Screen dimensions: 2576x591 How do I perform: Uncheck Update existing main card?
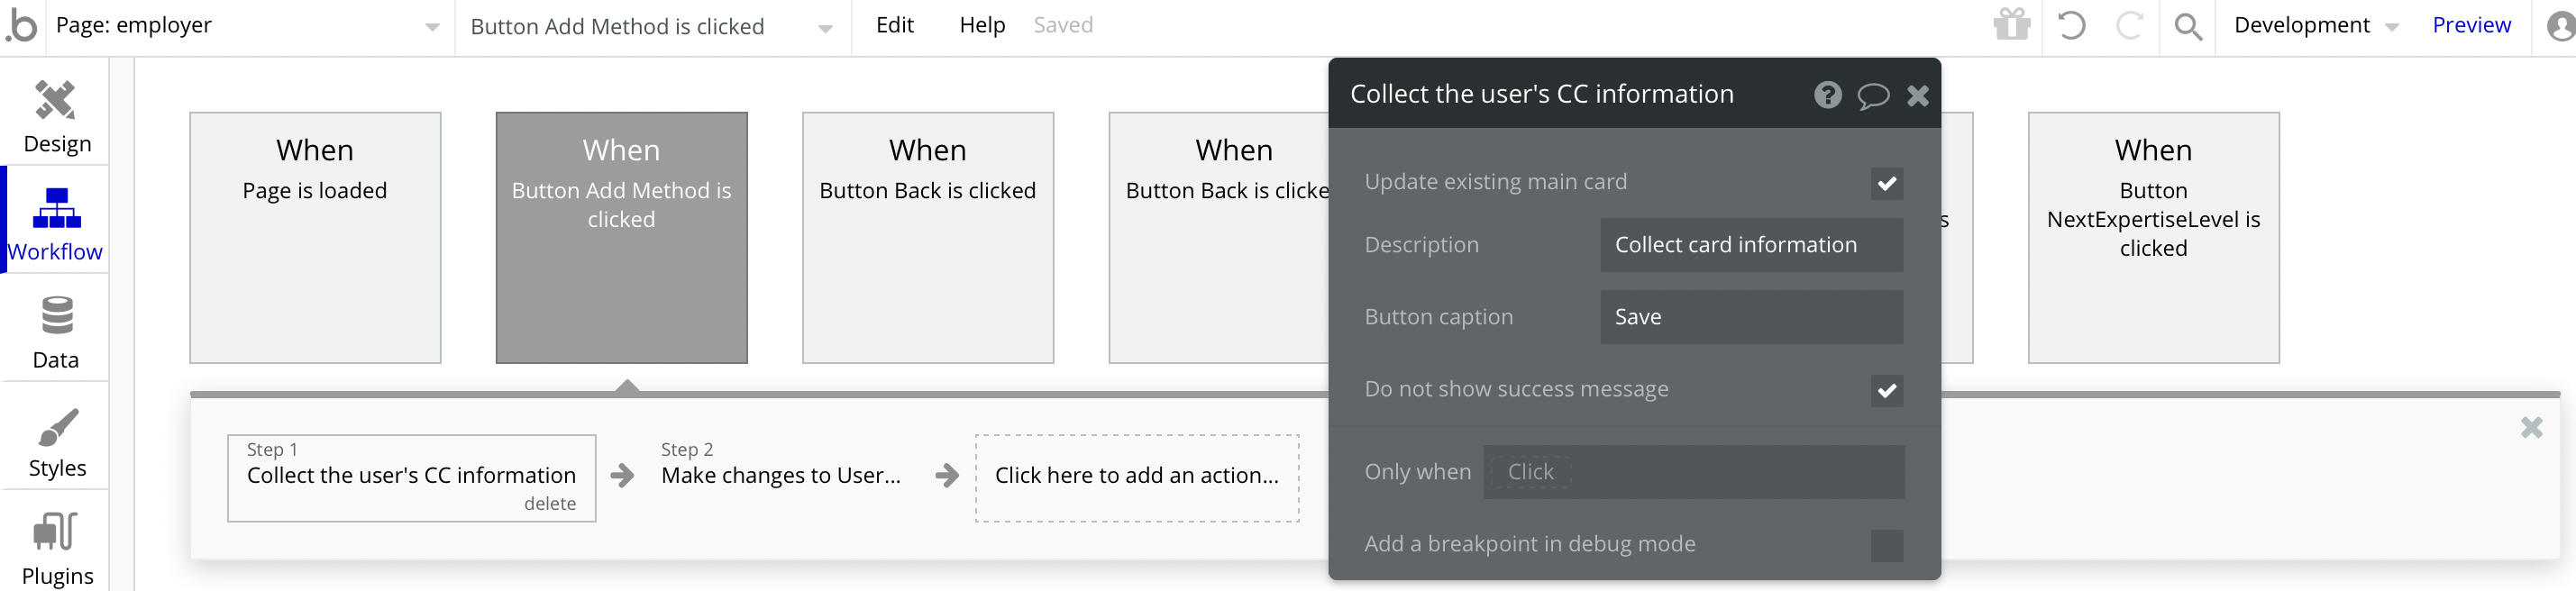pos(1886,183)
